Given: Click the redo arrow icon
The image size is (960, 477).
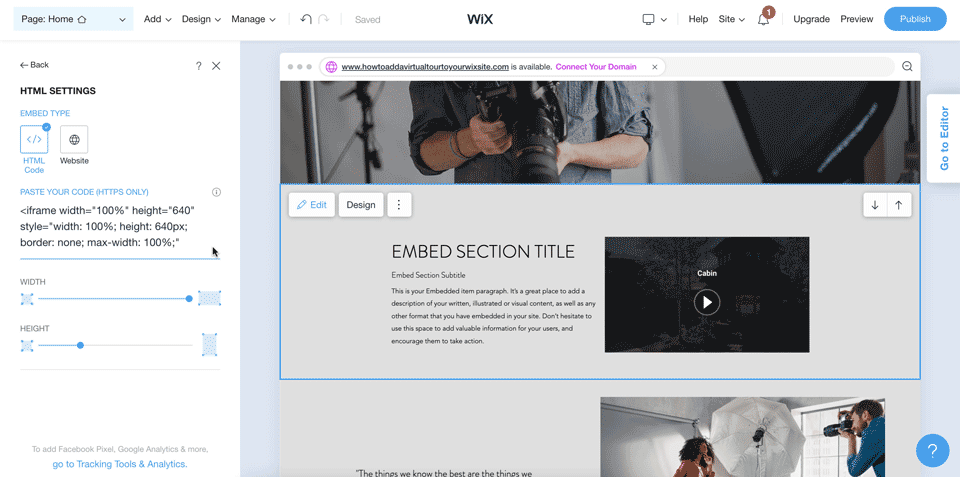Looking at the screenshot, I should click(x=323, y=19).
